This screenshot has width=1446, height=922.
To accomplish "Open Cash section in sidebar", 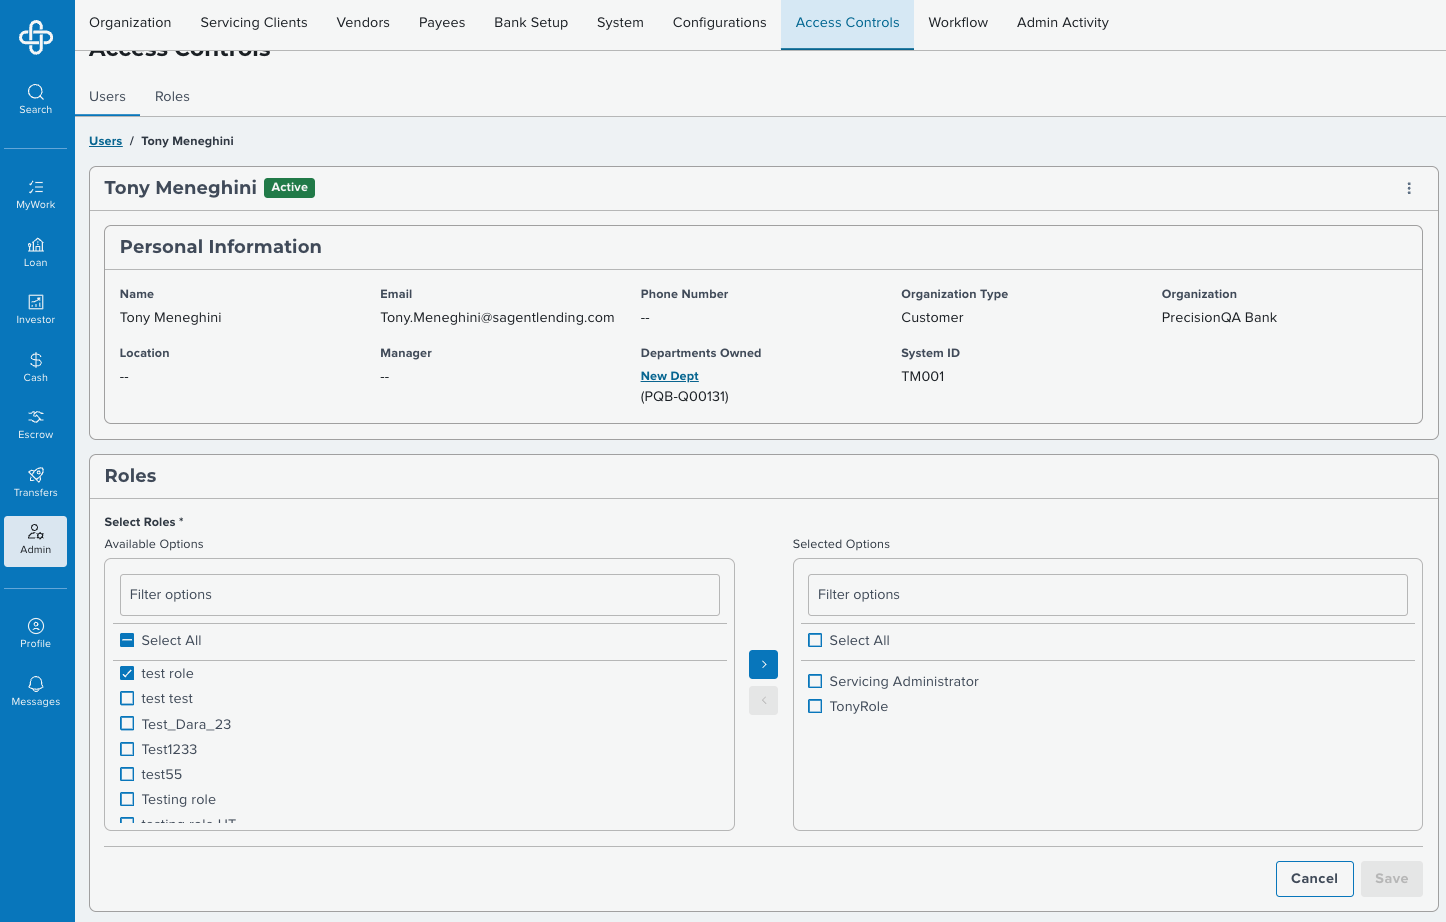I will 36,367.
